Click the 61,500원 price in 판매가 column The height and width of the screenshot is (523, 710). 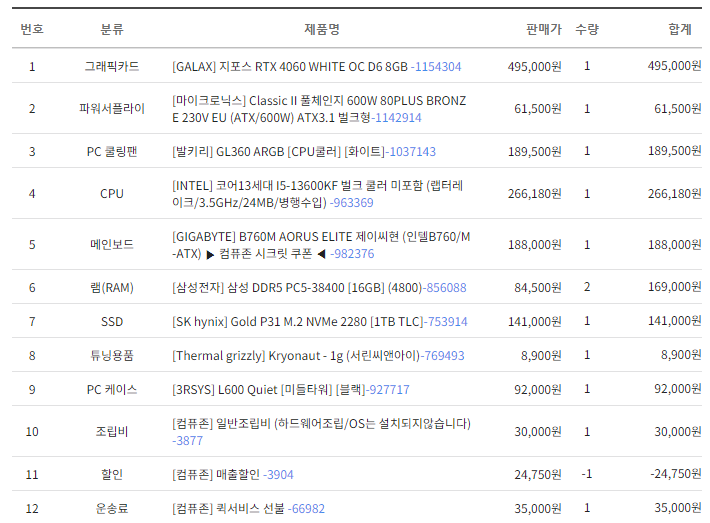(537, 109)
